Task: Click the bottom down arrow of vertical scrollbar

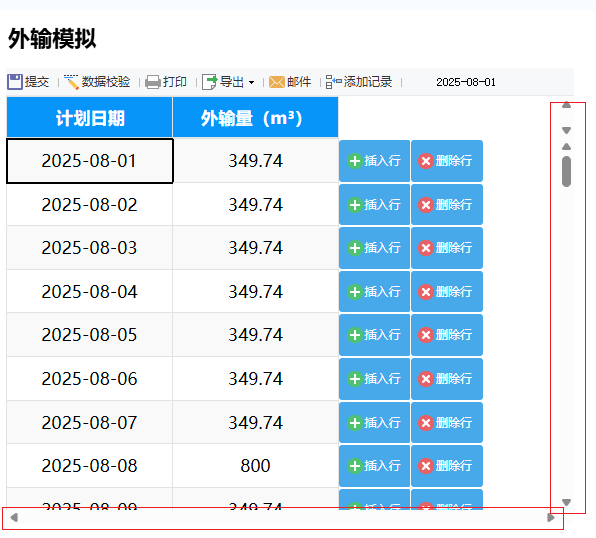Action: pos(566,502)
